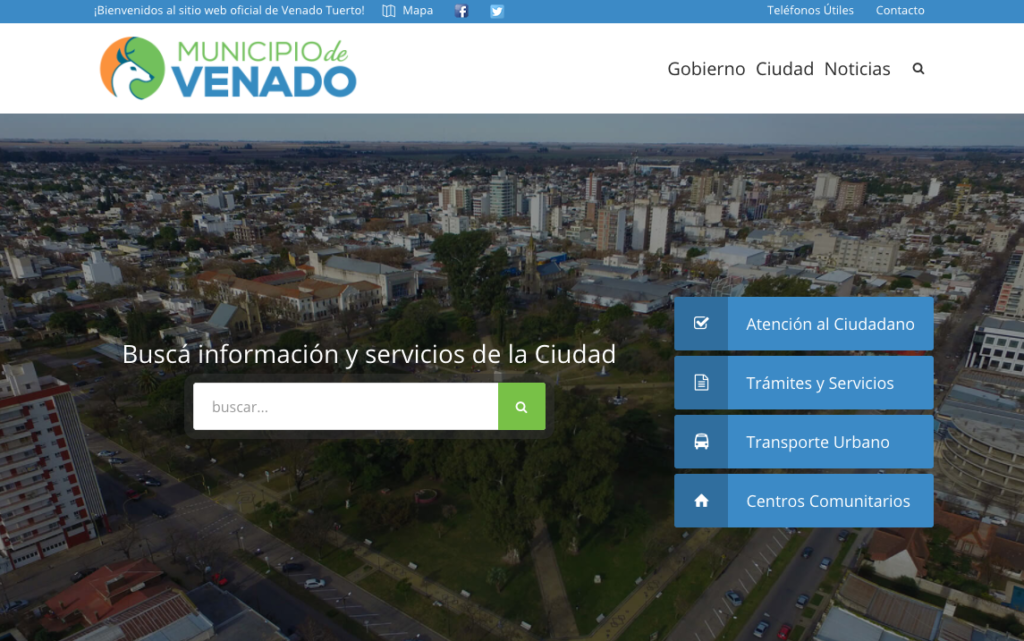Click the document icon of Trámites y Servicios
The image size is (1024, 641).
click(x=701, y=383)
